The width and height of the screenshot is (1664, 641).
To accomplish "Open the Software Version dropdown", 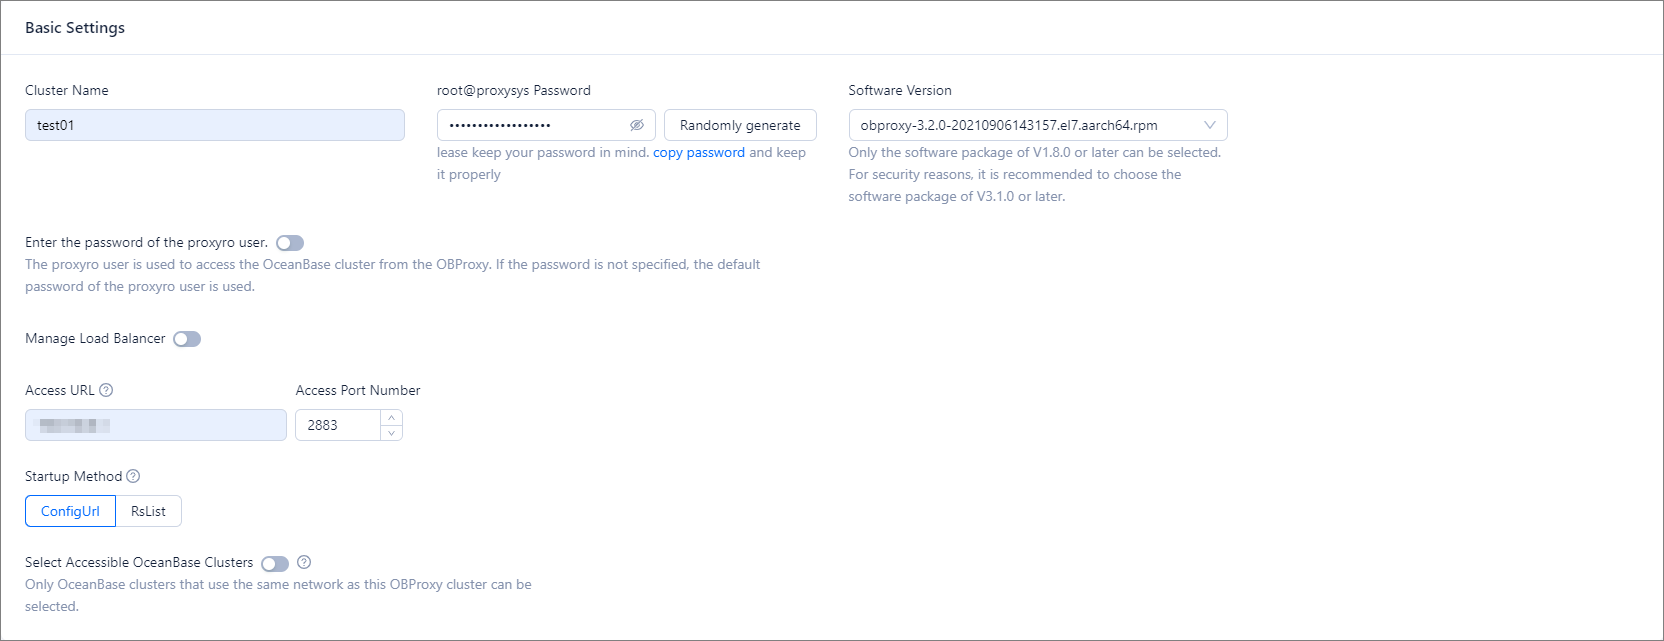I will click(1025, 125).
